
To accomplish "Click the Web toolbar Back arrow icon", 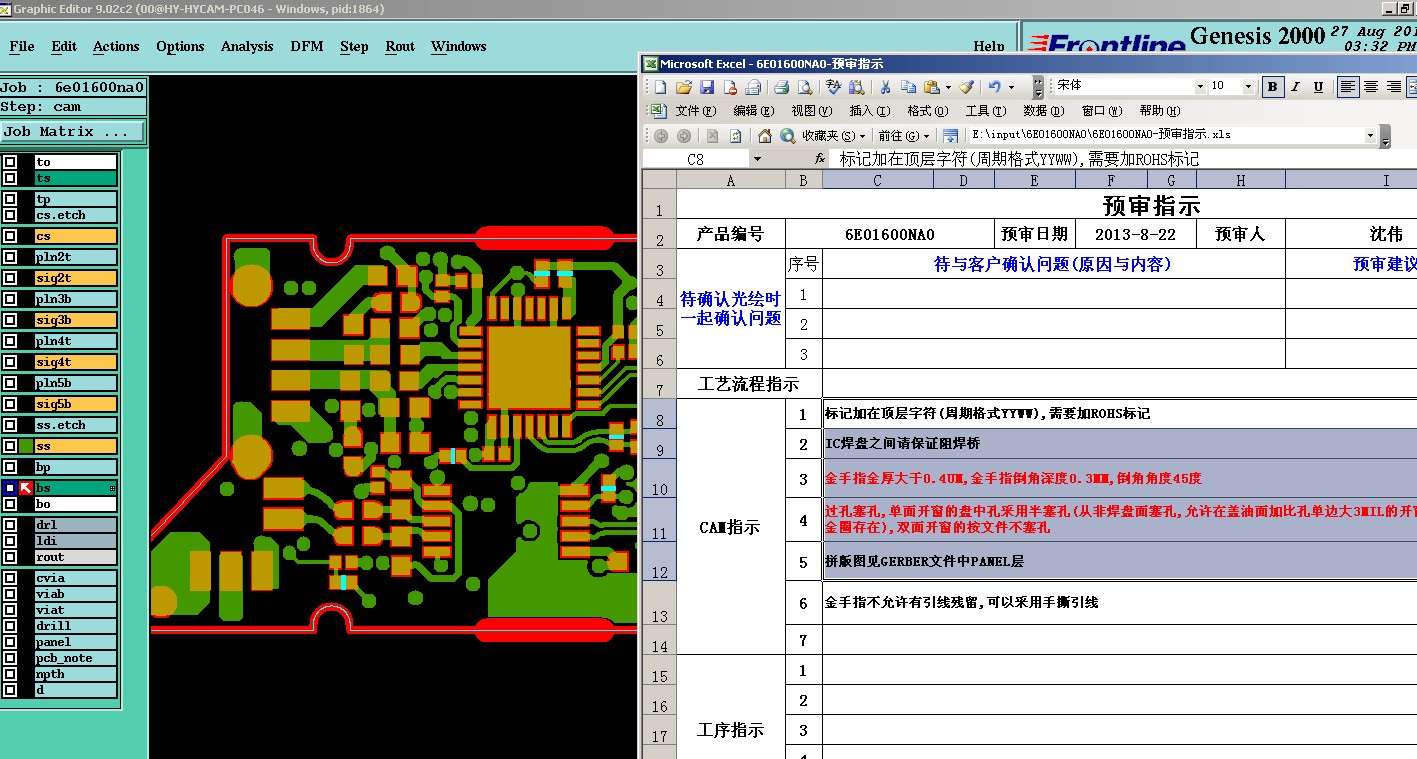I will pos(661,136).
